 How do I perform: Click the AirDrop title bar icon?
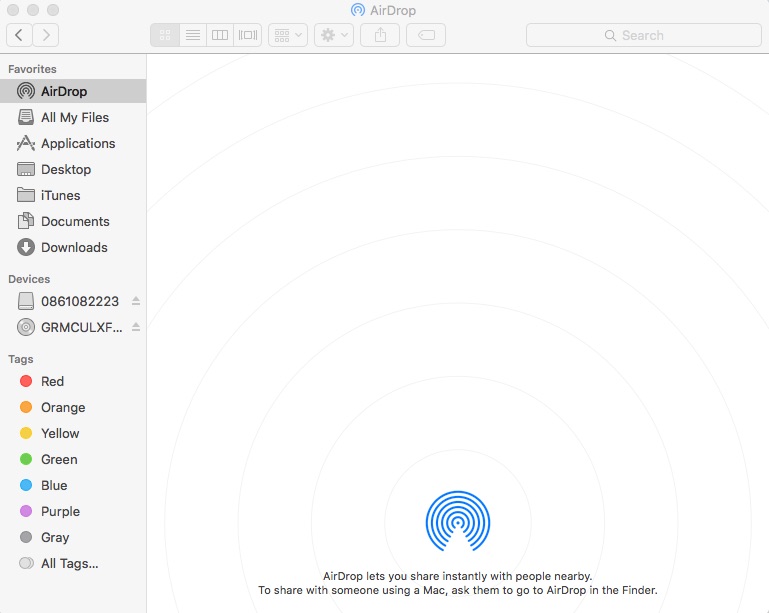(x=358, y=10)
